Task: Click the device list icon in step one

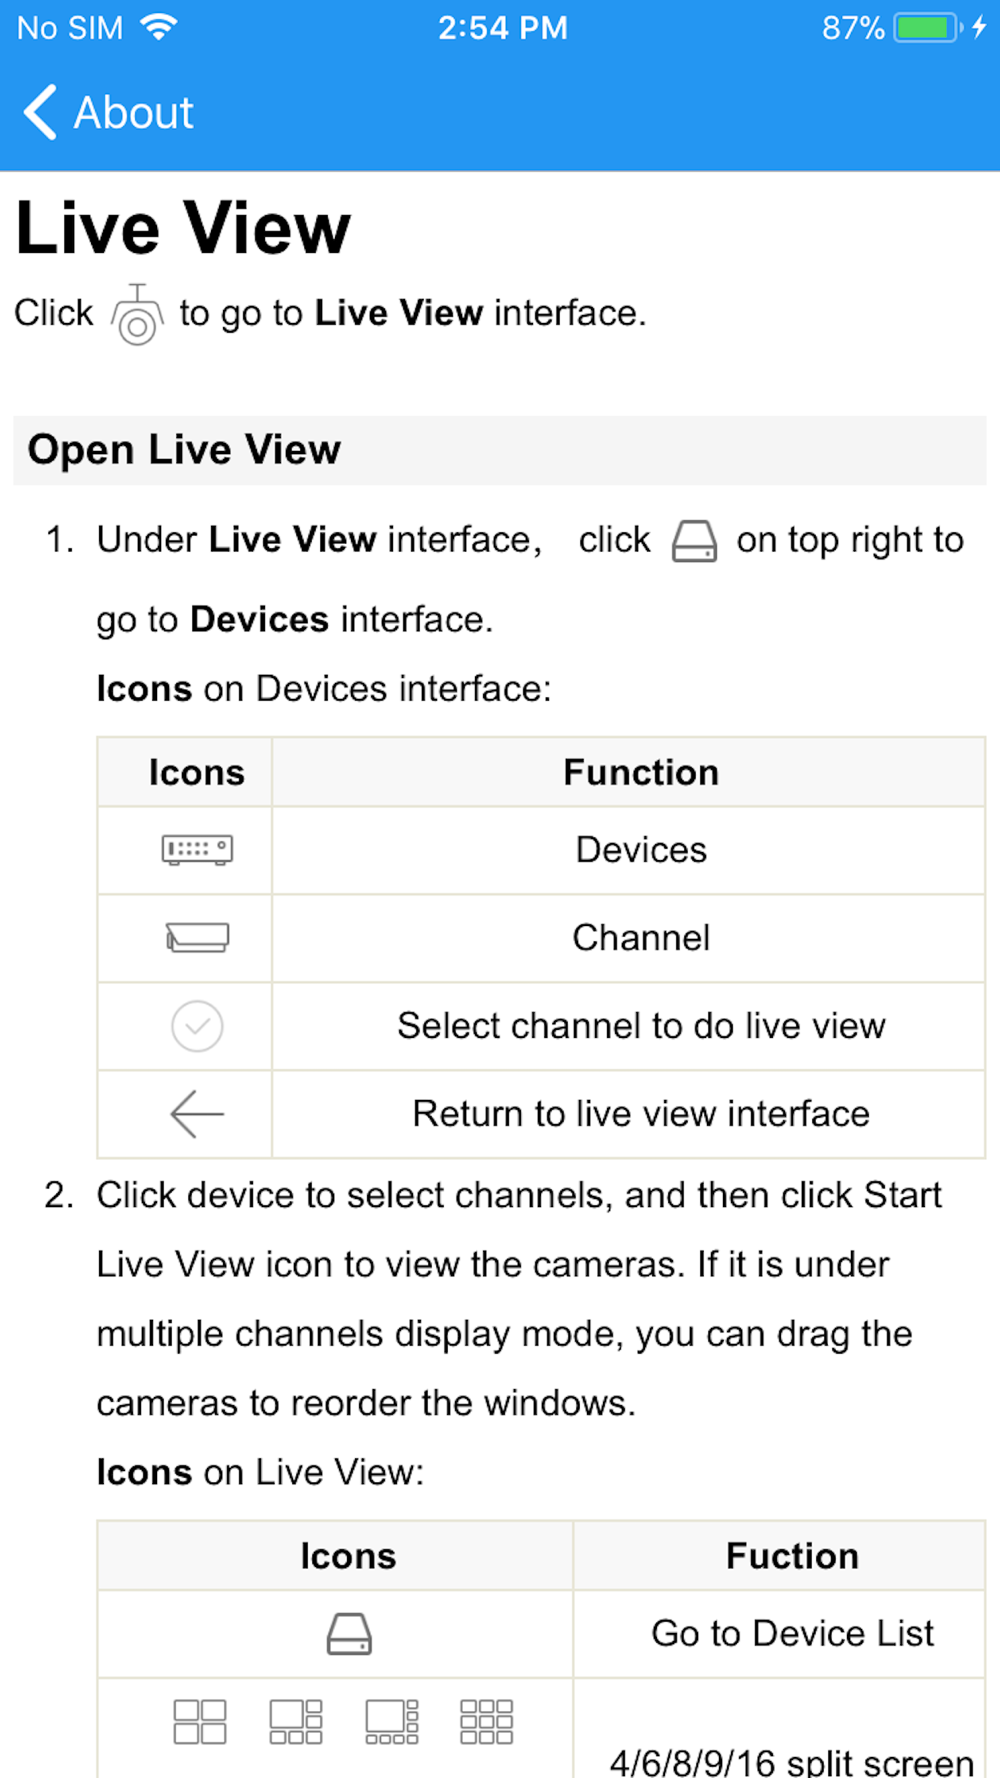Action: coord(694,541)
